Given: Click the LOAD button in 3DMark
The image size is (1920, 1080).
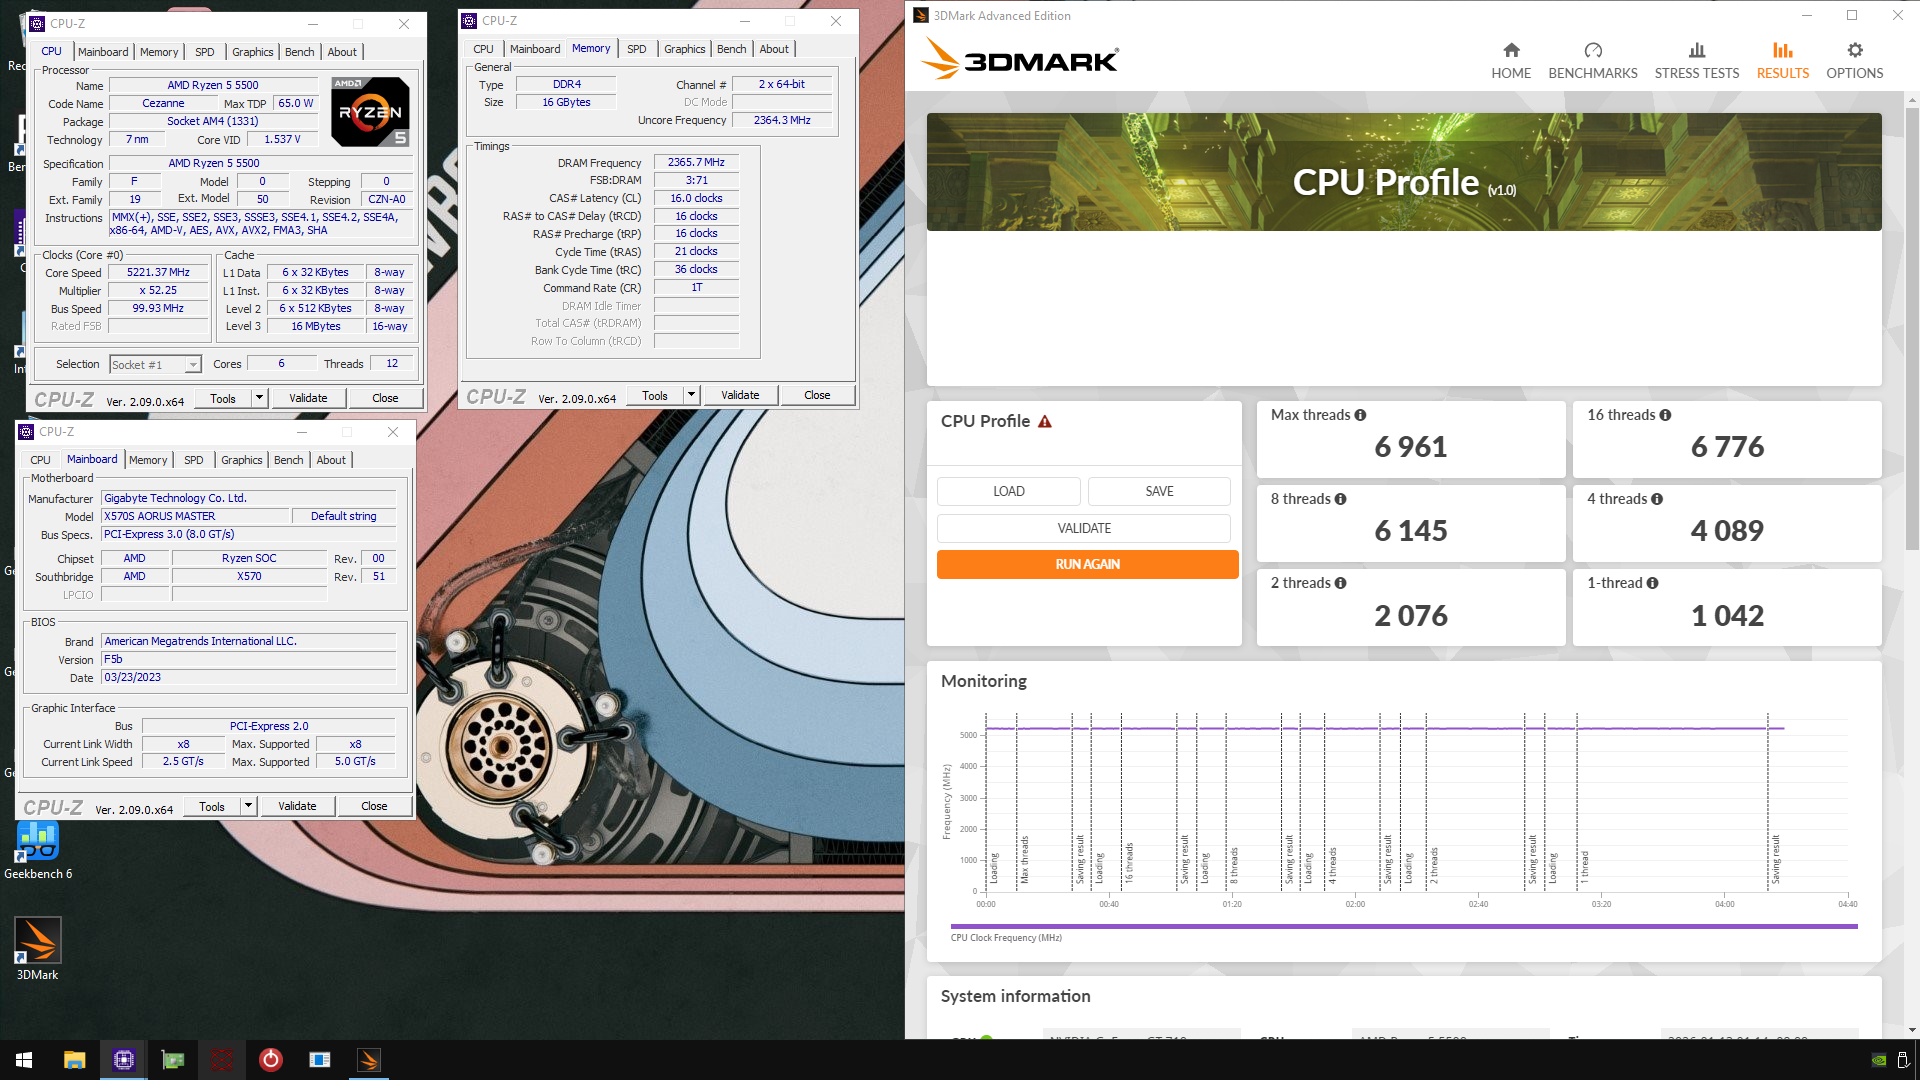Looking at the screenshot, I should (x=1008, y=491).
